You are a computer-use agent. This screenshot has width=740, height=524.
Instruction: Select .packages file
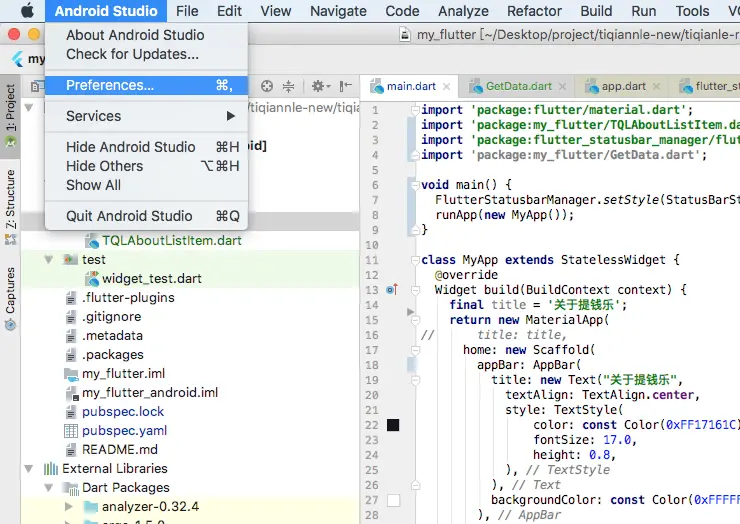pos(113,355)
